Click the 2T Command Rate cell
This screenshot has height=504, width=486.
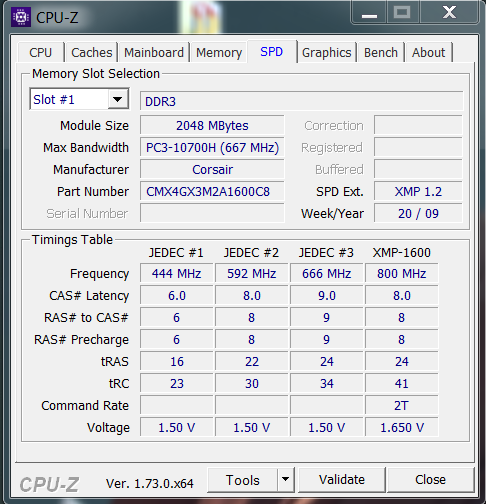402,405
